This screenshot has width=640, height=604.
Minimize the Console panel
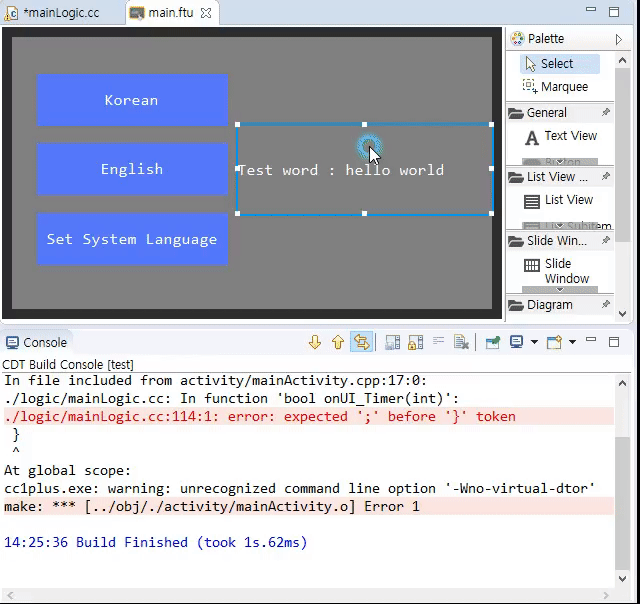[x=591, y=340]
